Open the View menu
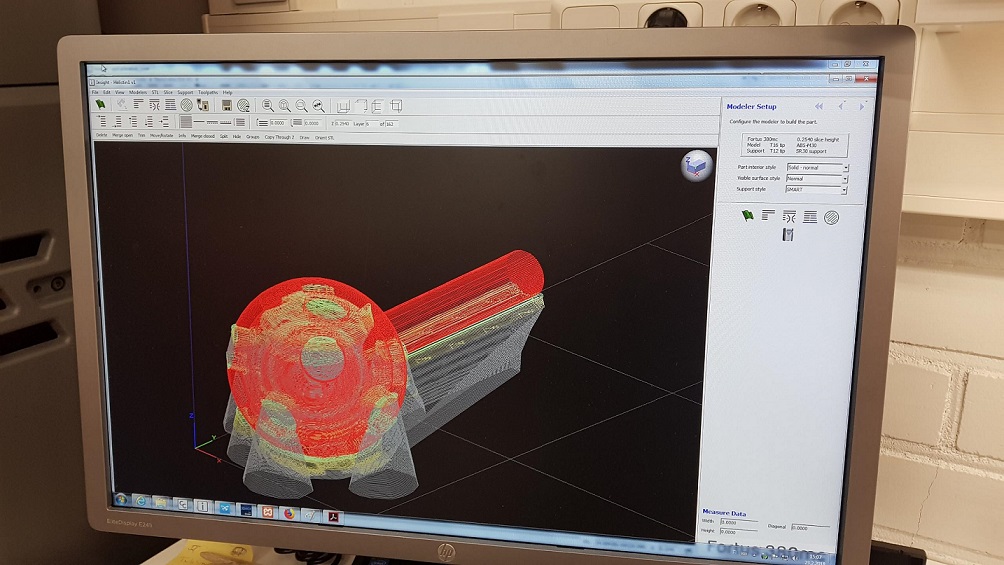1004x565 pixels. click(x=120, y=92)
